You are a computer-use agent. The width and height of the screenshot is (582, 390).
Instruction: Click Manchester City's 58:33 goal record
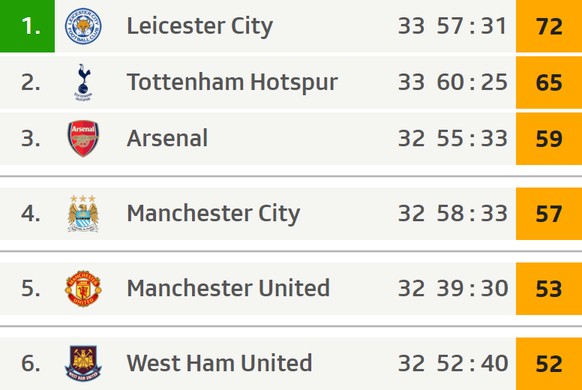472,214
